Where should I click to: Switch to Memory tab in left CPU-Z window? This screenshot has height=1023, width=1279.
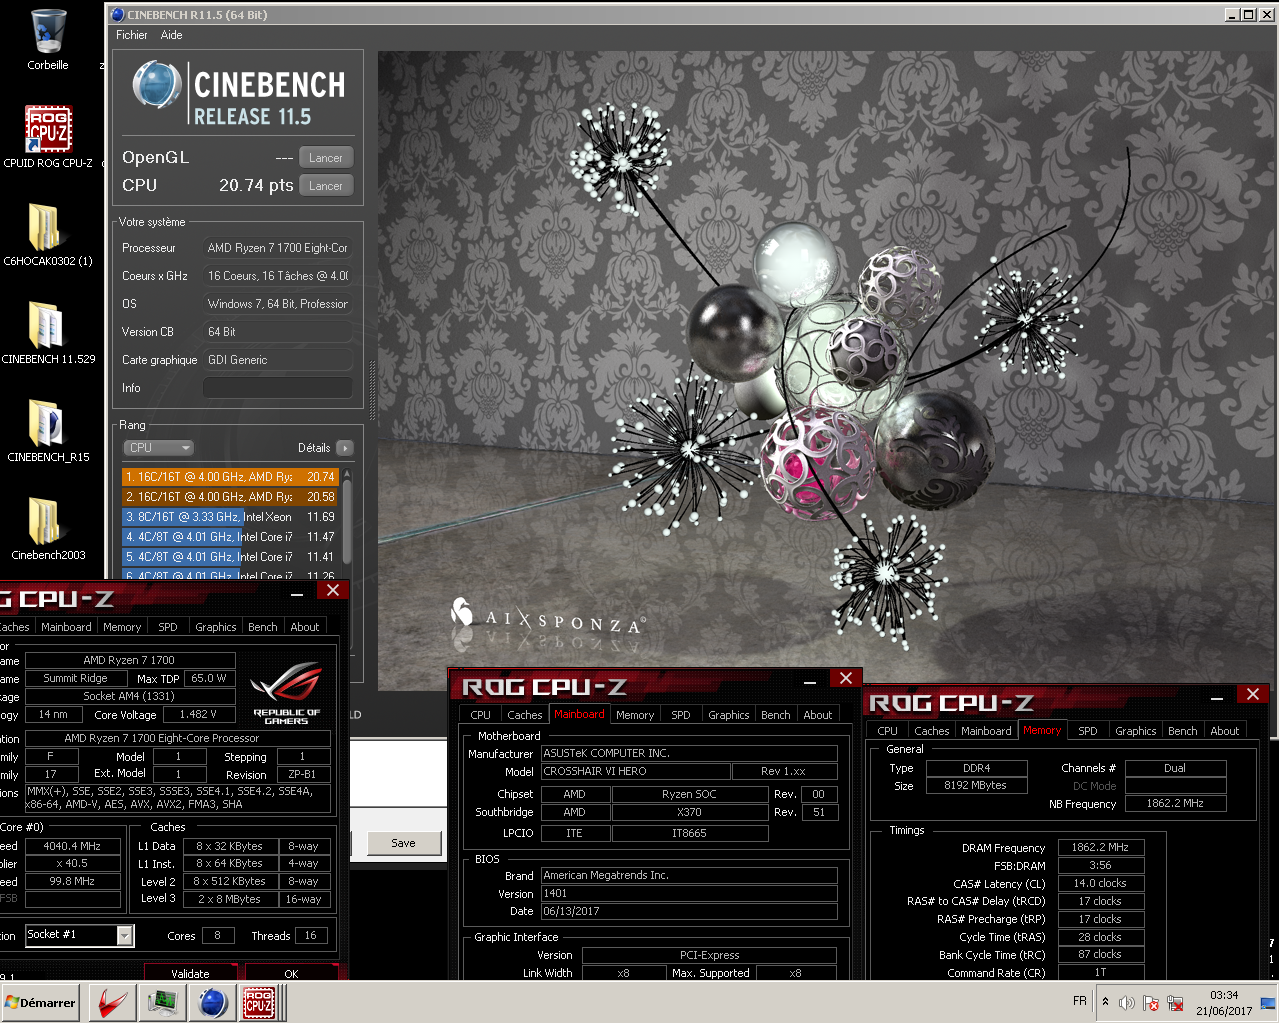coord(122,627)
